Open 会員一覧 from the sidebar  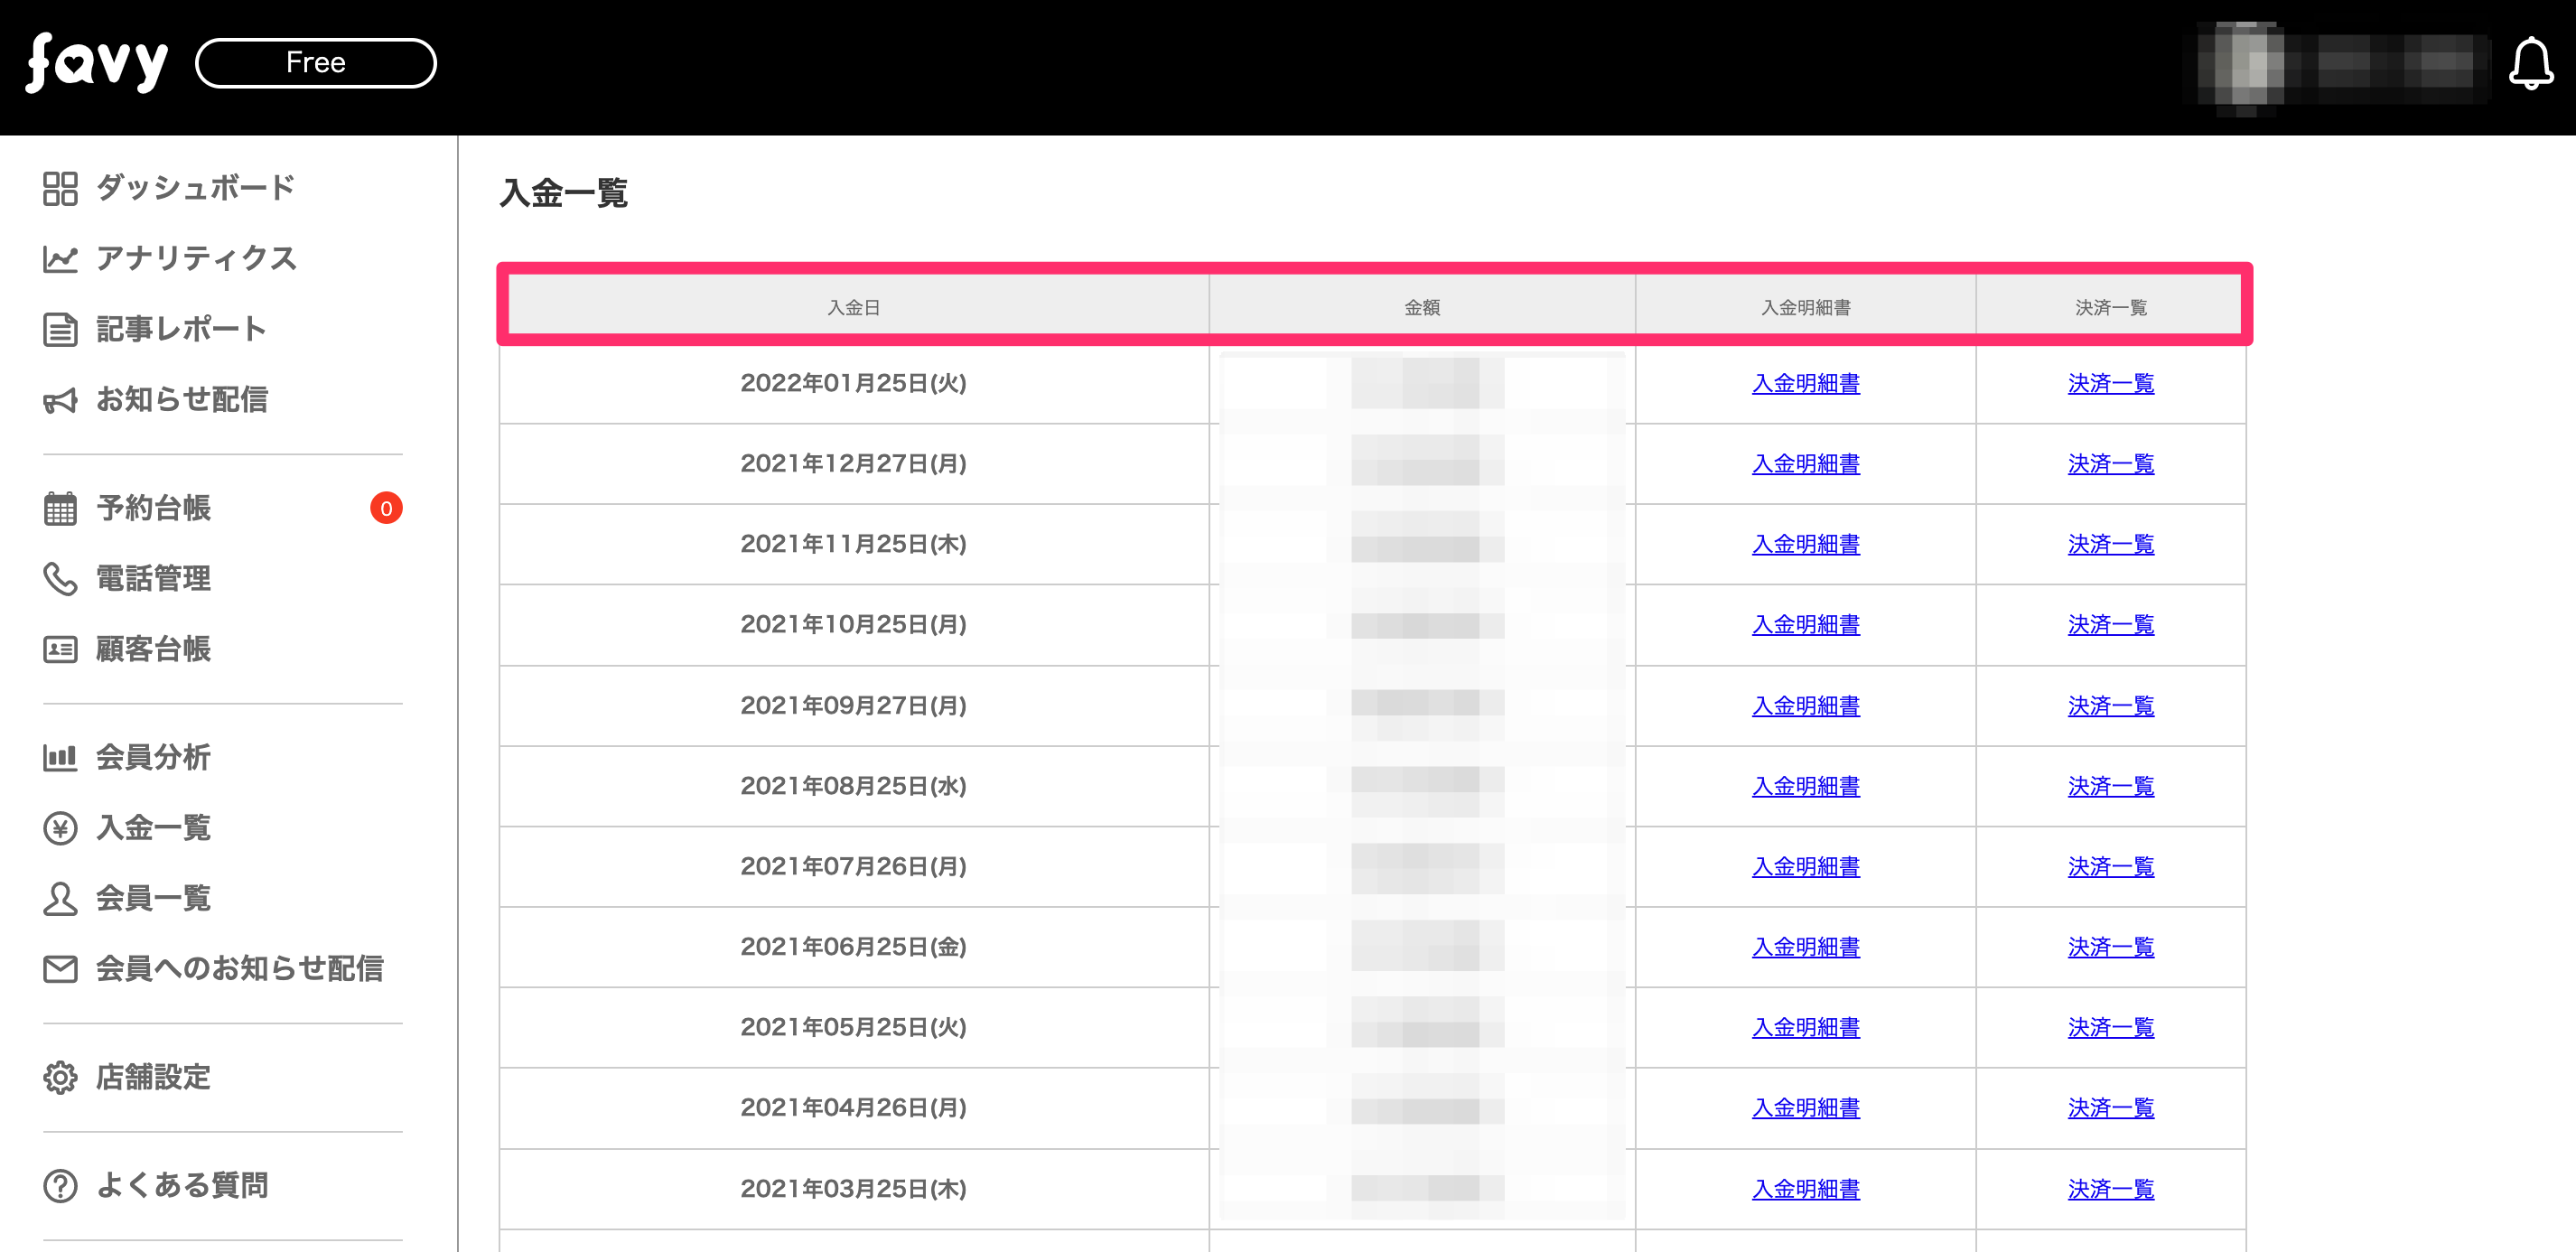click(153, 898)
